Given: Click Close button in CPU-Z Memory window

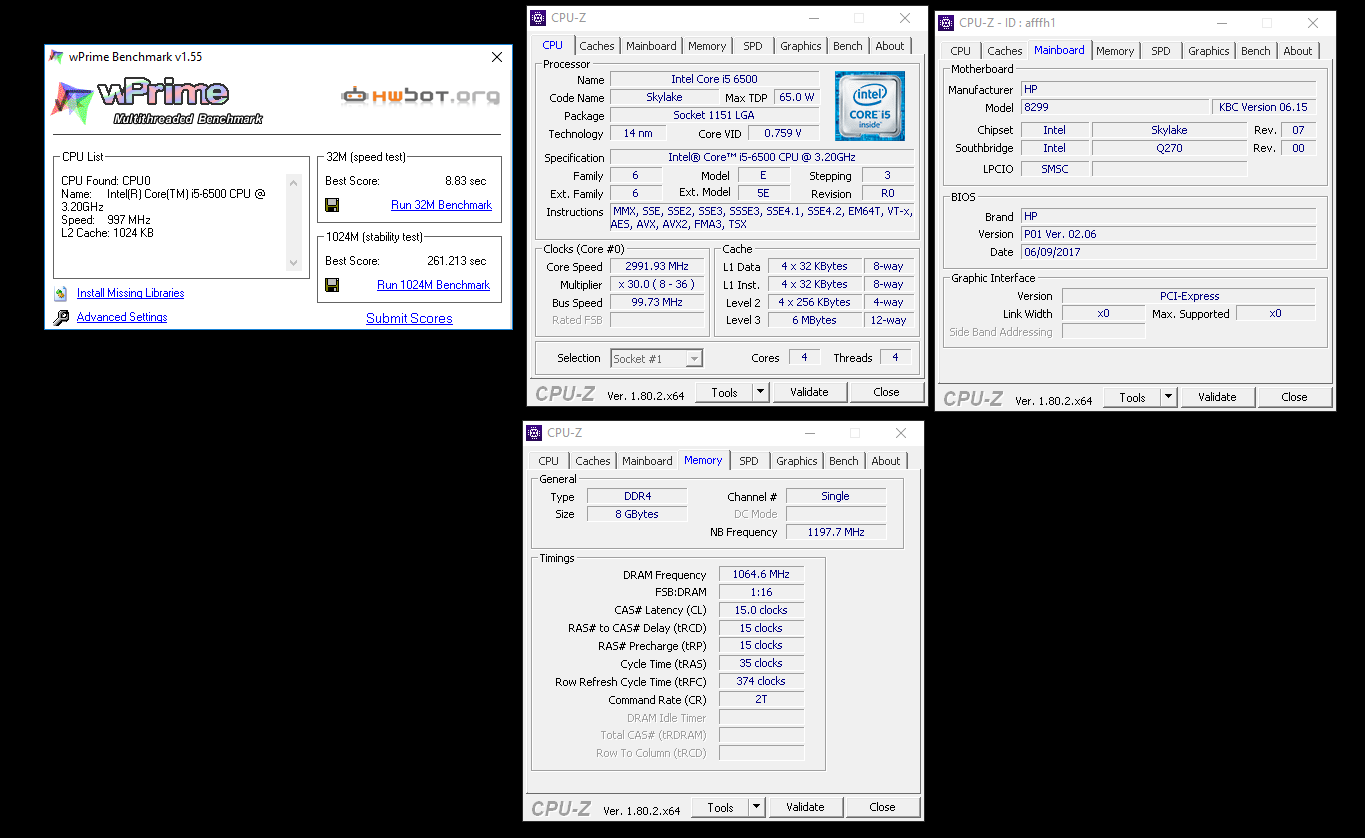Looking at the screenshot, I should pyautogui.click(x=882, y=807).
